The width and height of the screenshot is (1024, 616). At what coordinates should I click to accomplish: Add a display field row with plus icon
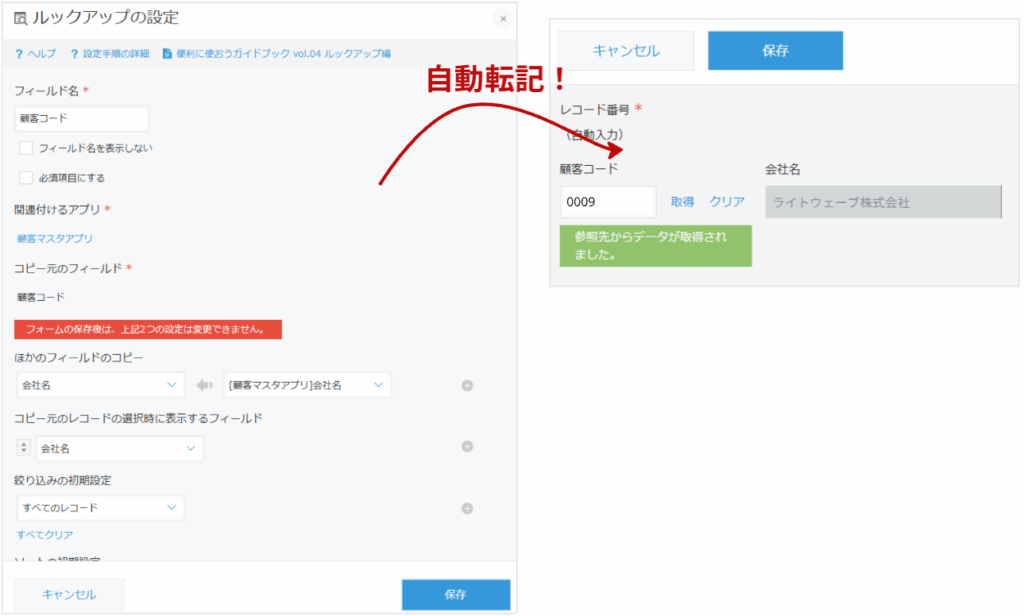click(467, 447)
